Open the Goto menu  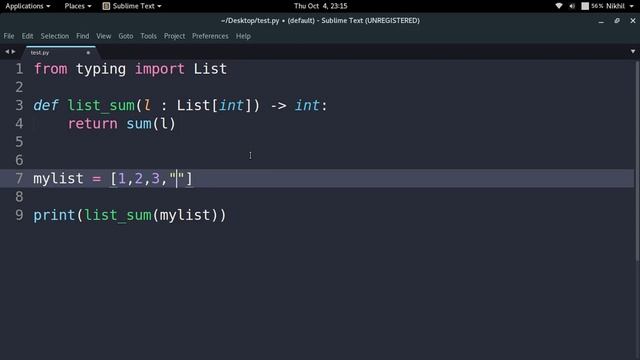click(x=126, y=36)
